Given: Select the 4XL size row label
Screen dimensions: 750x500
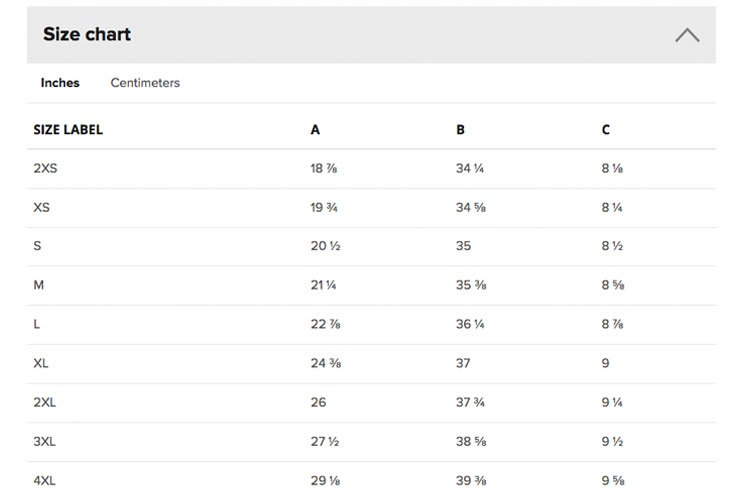Looking at the screenshot, I should click(44, 480).
